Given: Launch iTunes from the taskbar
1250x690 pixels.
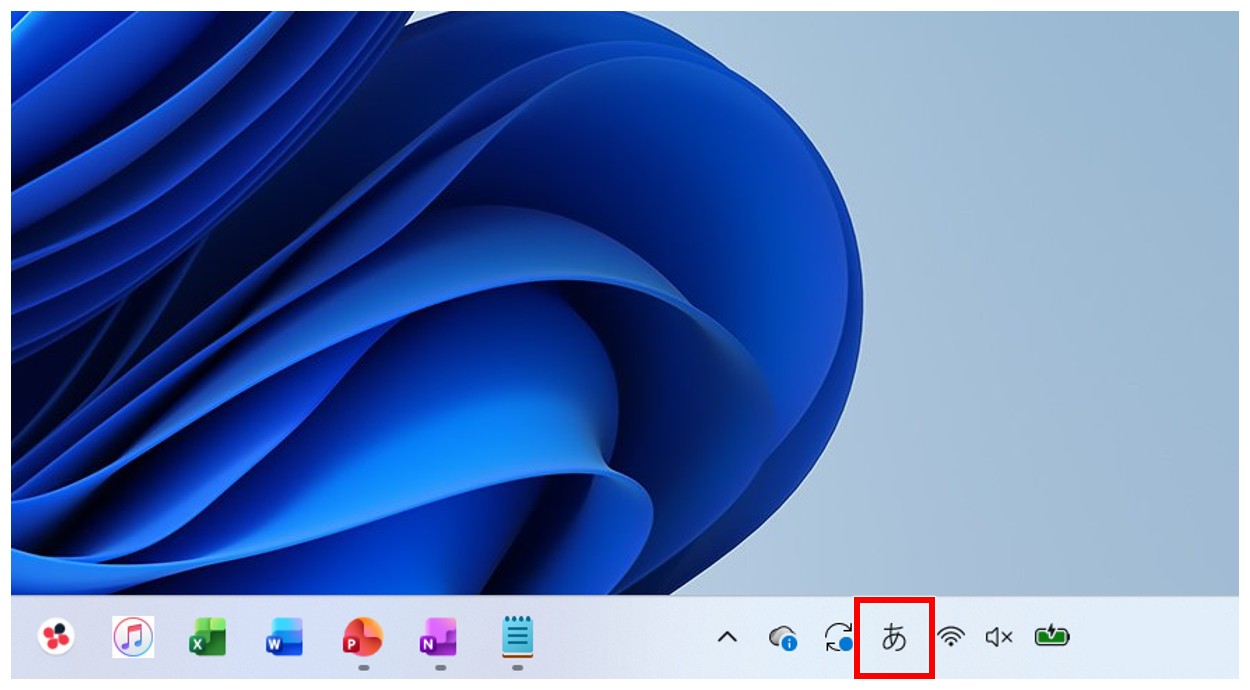Looking at the screenshot, I should click(x=133, y=636).
